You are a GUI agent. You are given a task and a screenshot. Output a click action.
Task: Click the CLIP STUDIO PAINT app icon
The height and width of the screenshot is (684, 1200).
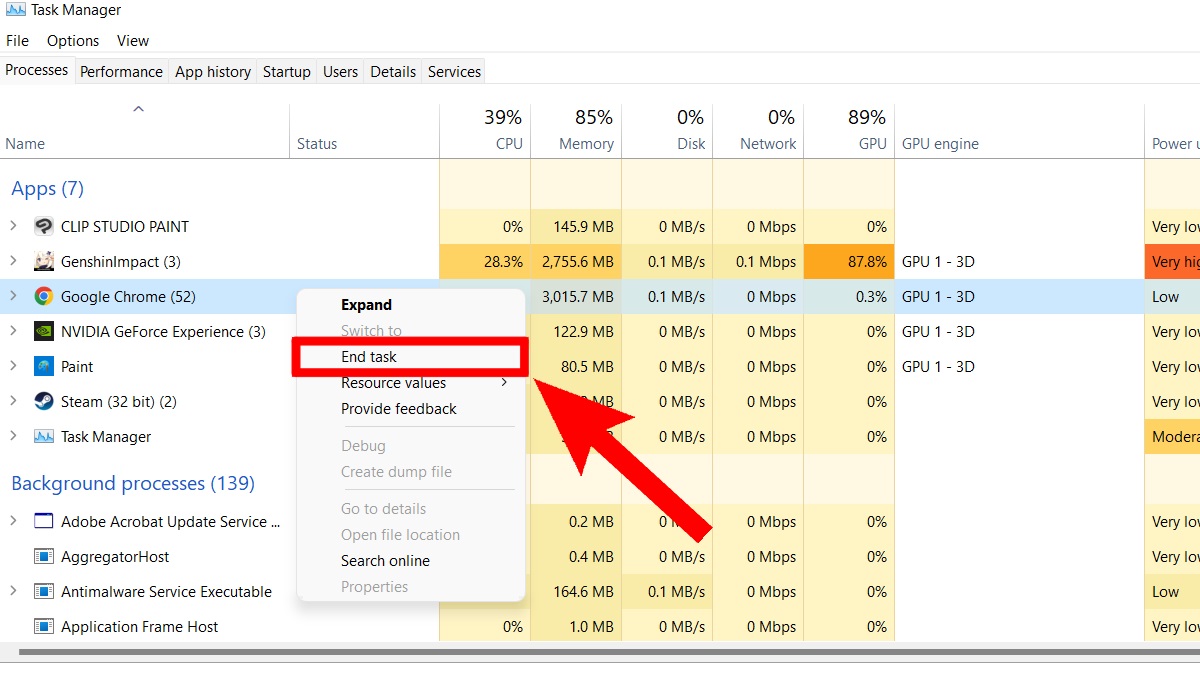coord(43,227)
